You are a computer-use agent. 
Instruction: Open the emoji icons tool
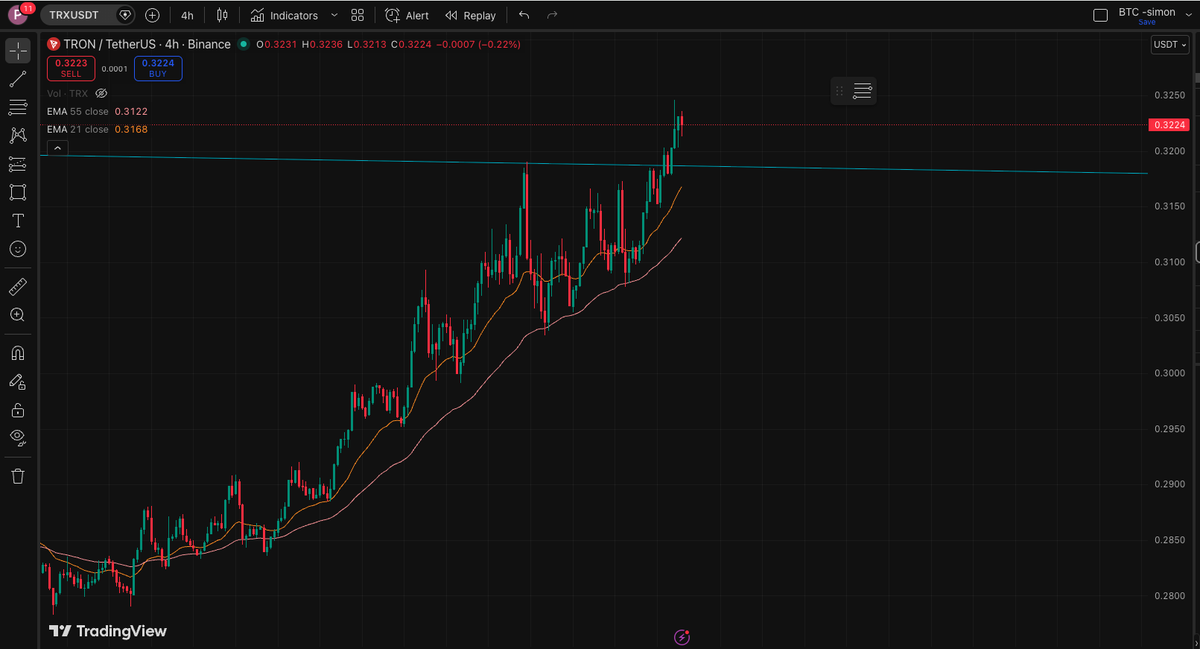pos(18,248)
